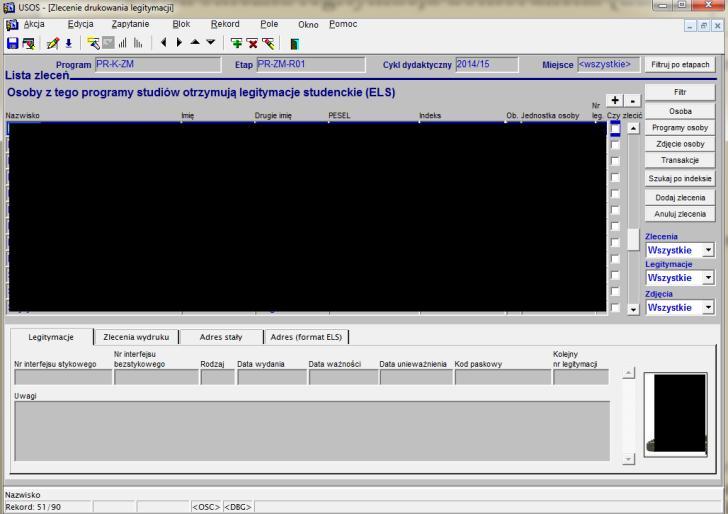Open the Rekord menu

tap(225, 24)
